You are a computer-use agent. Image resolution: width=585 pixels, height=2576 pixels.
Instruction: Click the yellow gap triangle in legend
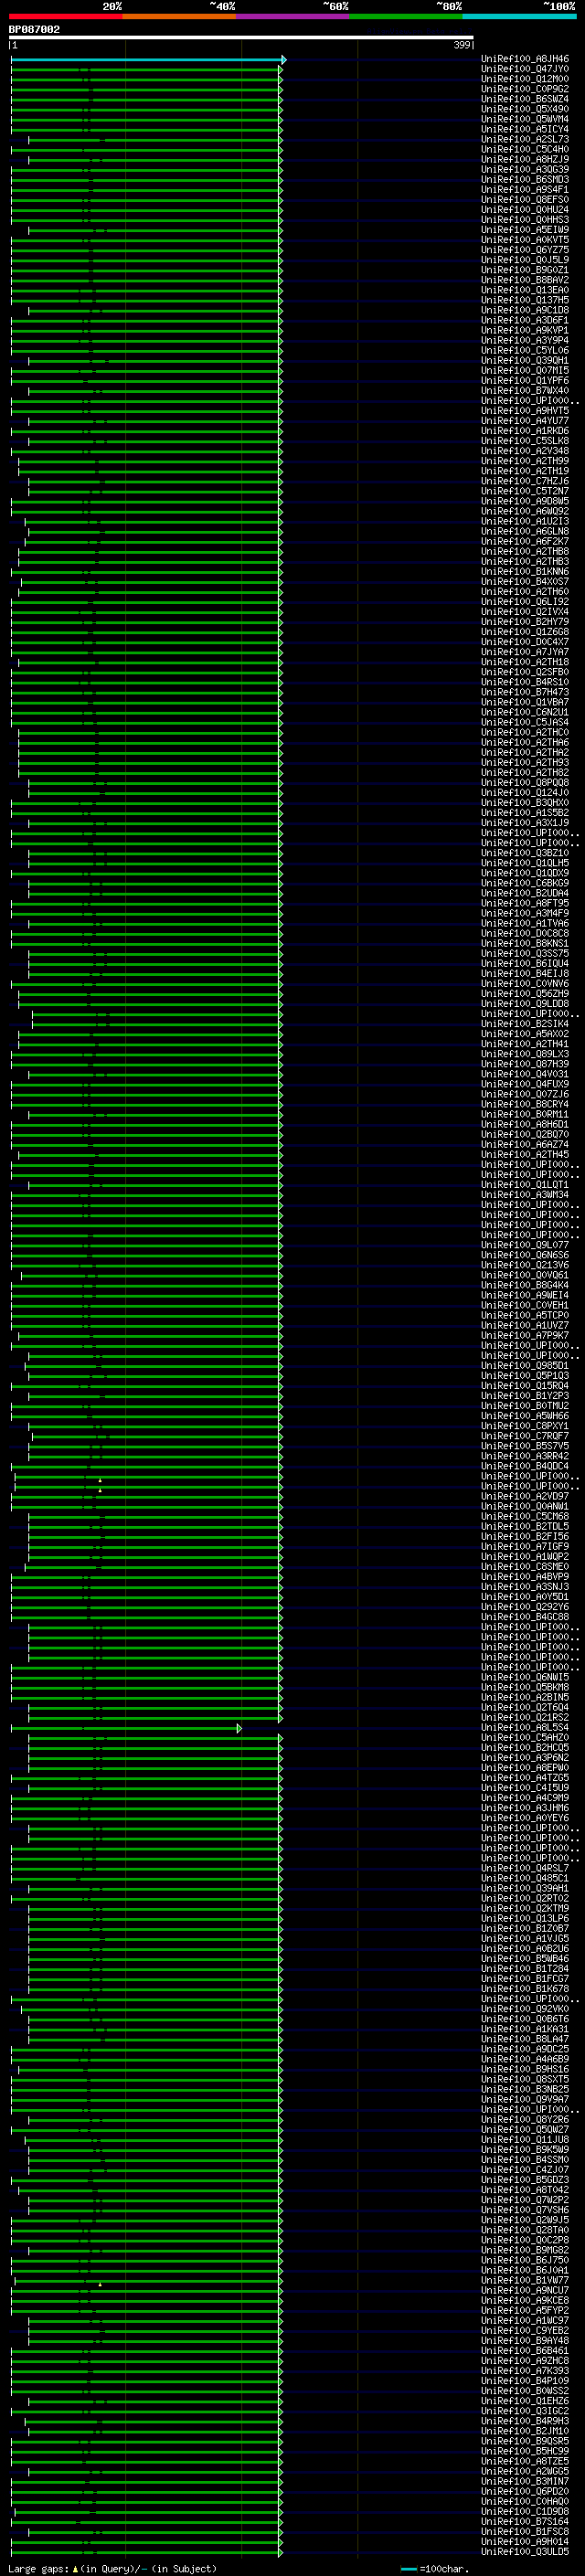[75, 2568]
